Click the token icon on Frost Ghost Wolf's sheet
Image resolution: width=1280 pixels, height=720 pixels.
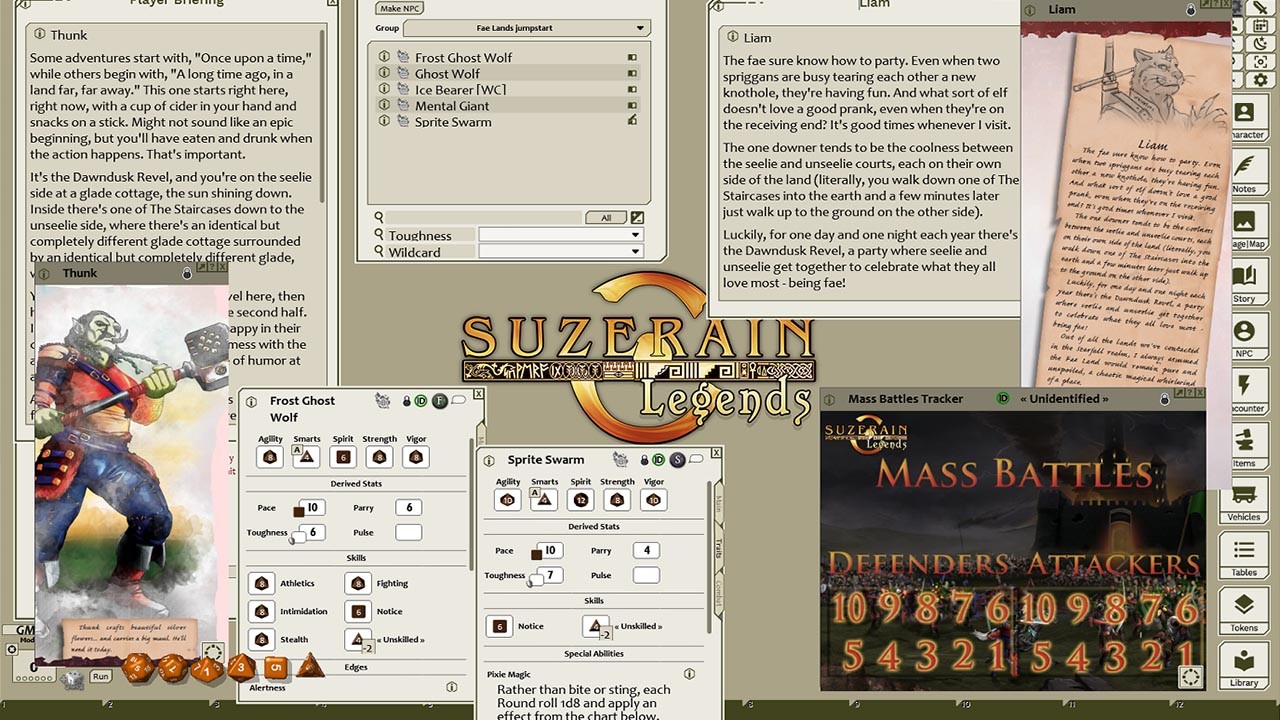point(383,399)
